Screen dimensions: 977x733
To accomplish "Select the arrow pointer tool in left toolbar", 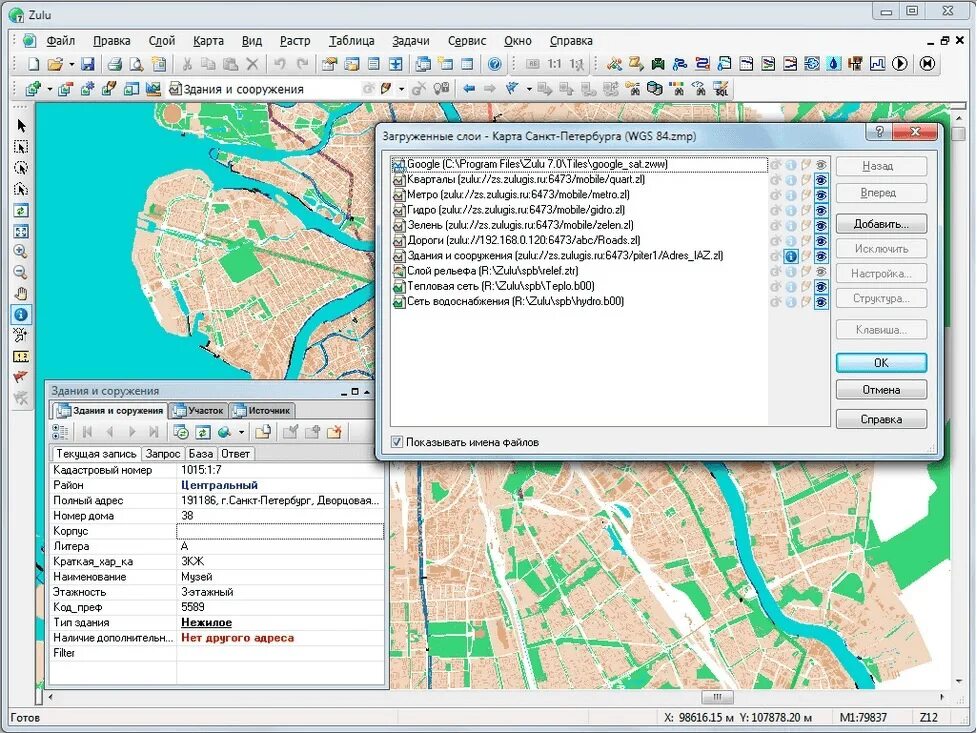I will tap(21, 126).
